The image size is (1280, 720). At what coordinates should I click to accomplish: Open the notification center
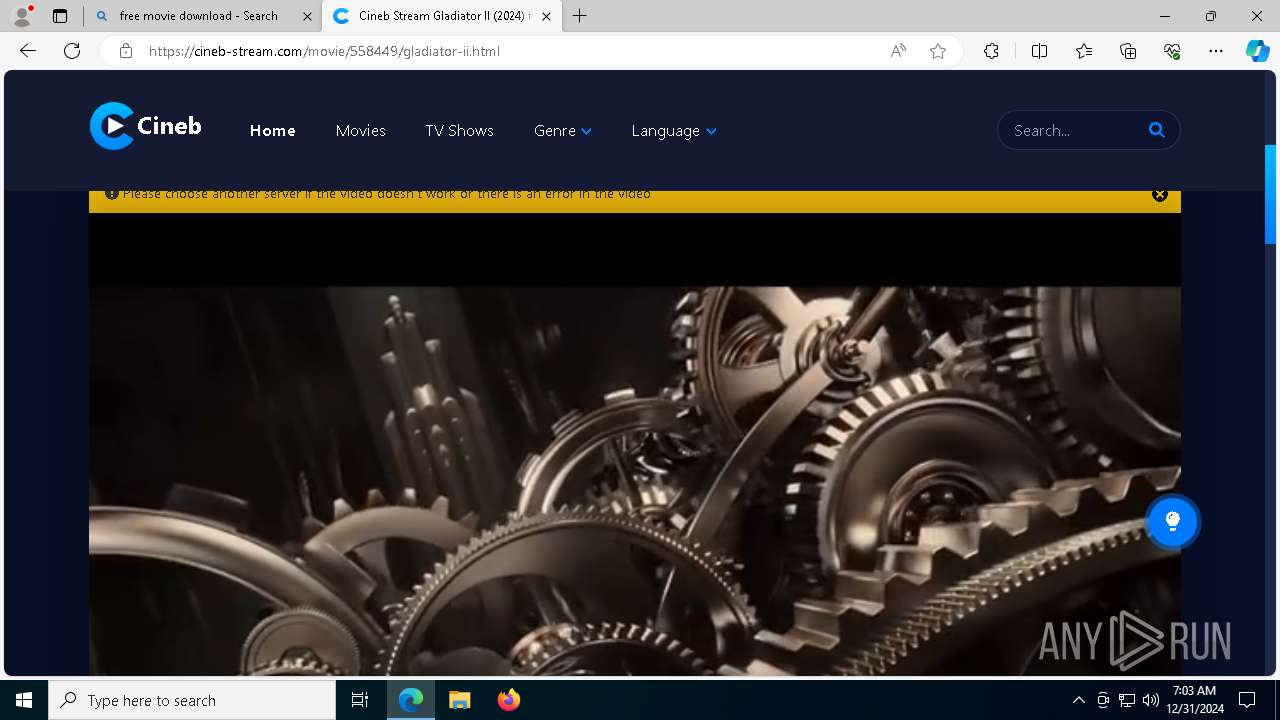pyautogui.click(x=1247, y=700)
